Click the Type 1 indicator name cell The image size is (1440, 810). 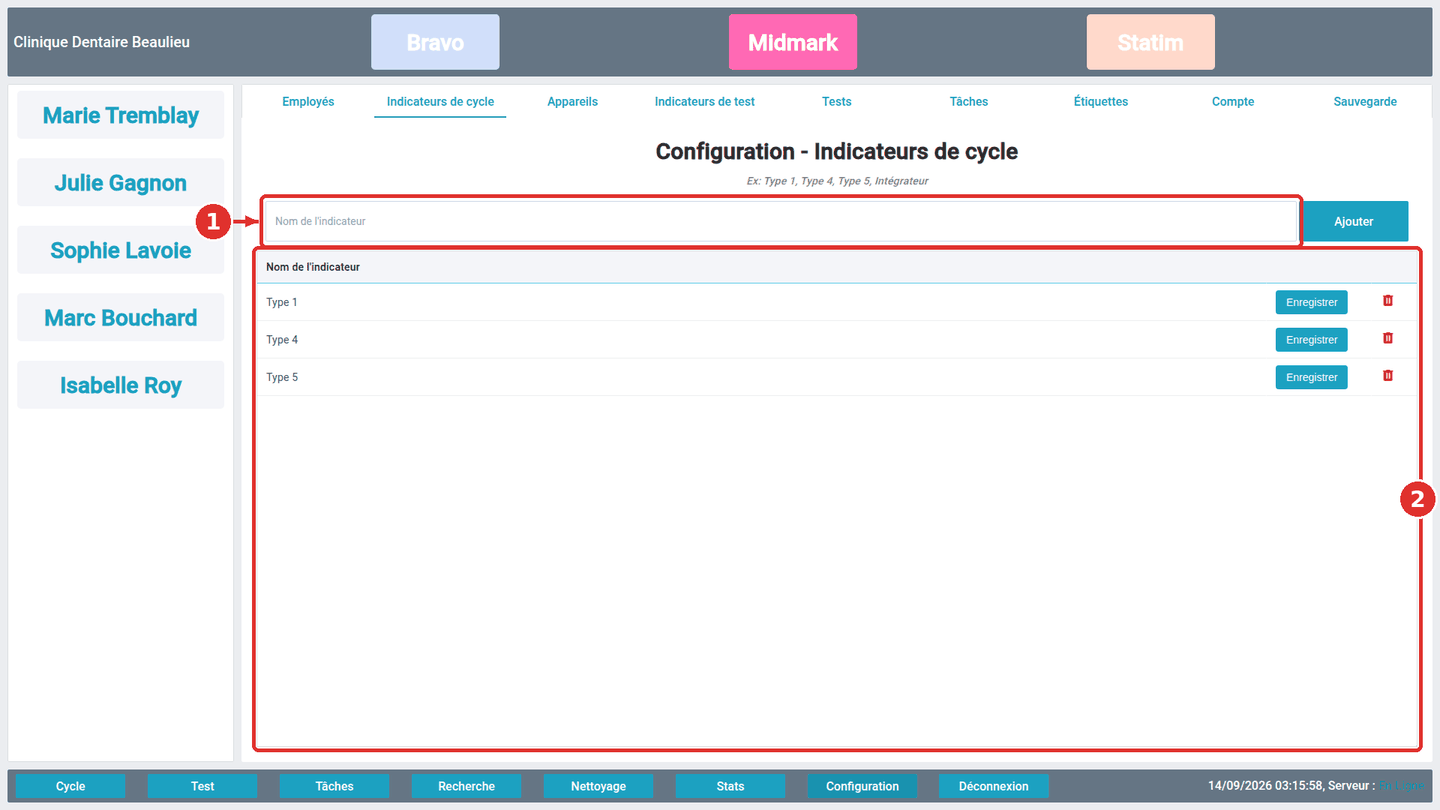[x=282, y=302]
